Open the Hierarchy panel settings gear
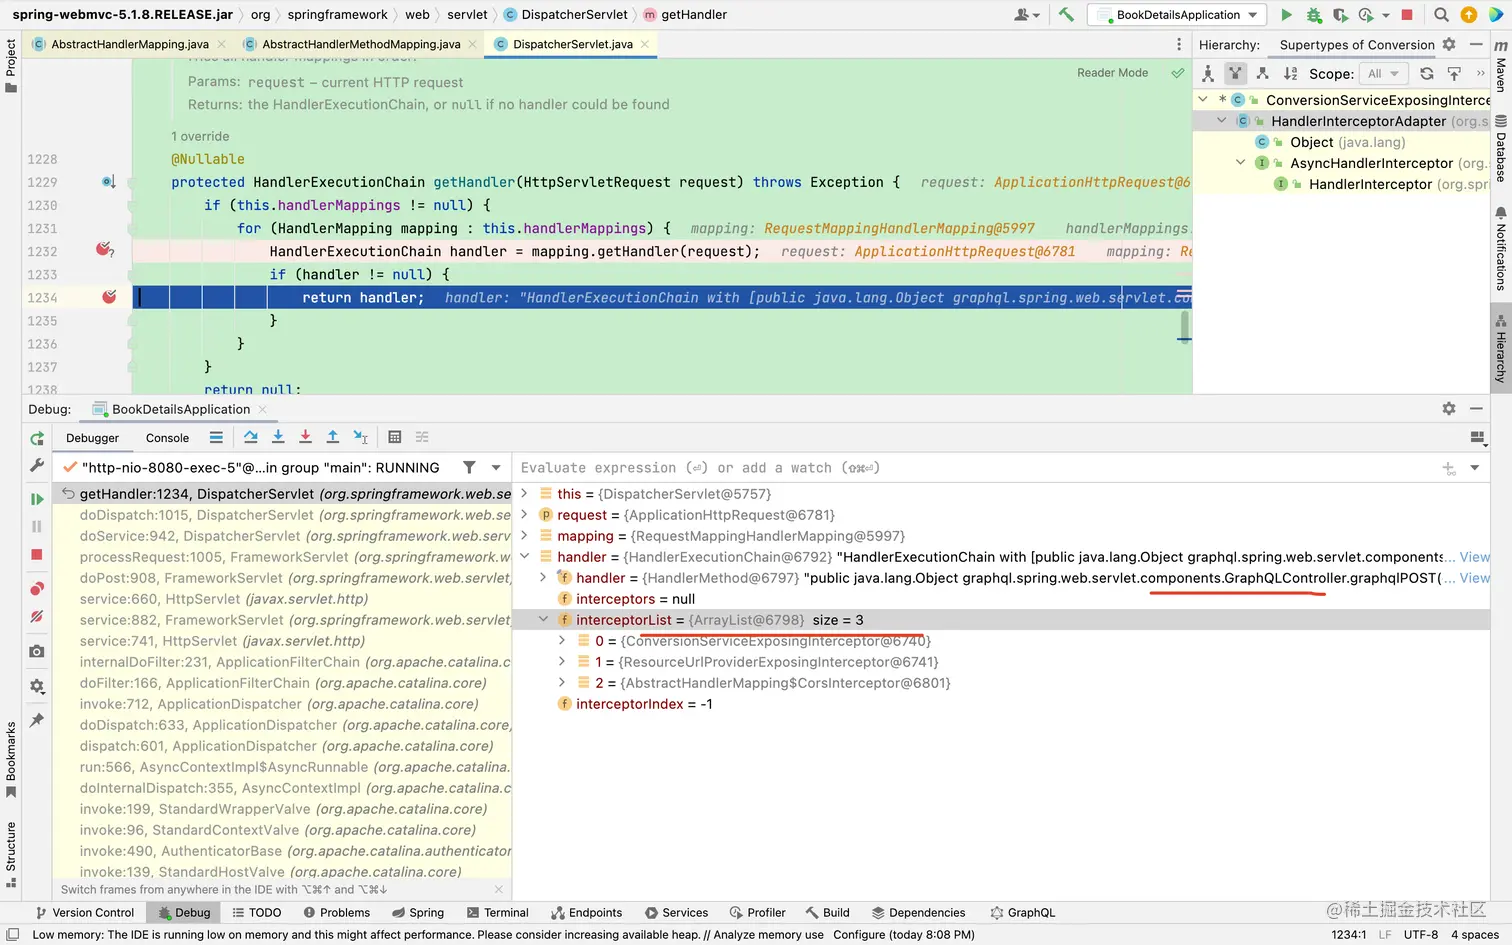Screen dimensions: 1512x945 click(x=1449, y=45)
